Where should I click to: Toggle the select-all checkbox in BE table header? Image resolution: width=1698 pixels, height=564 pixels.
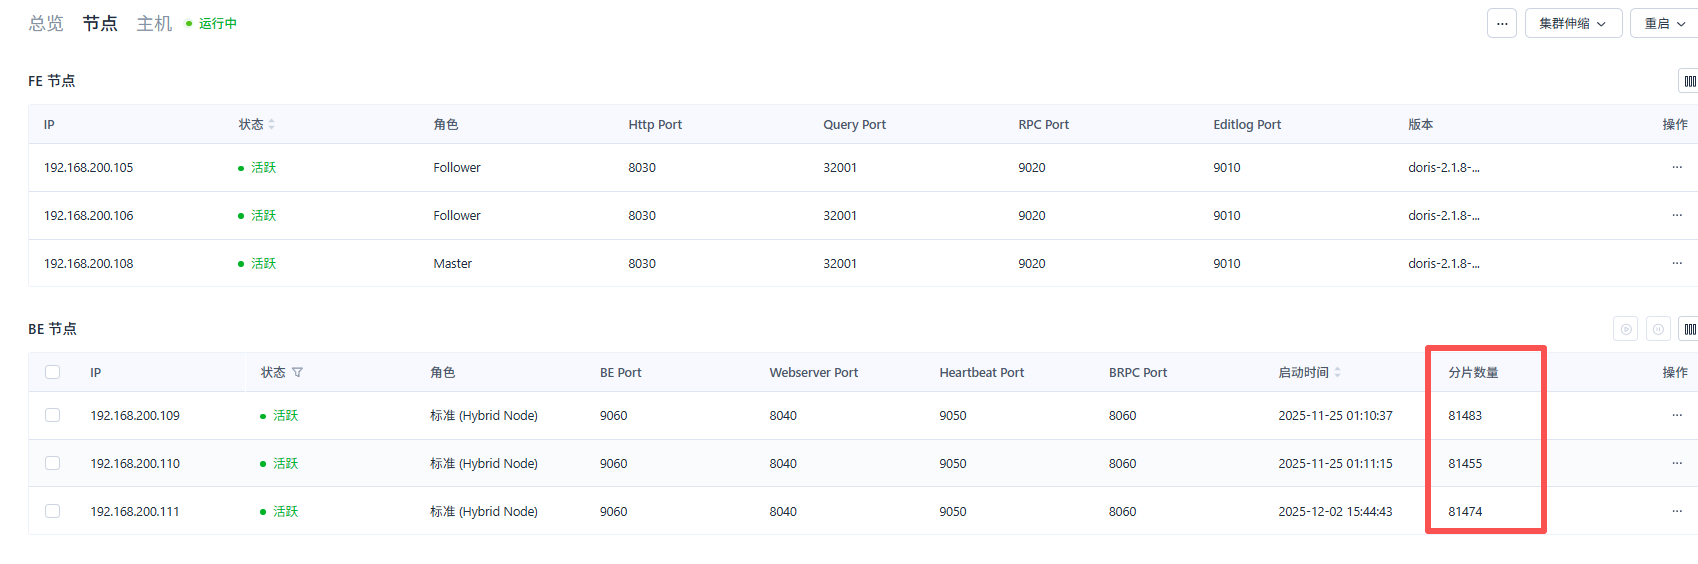tap(53, 372)
